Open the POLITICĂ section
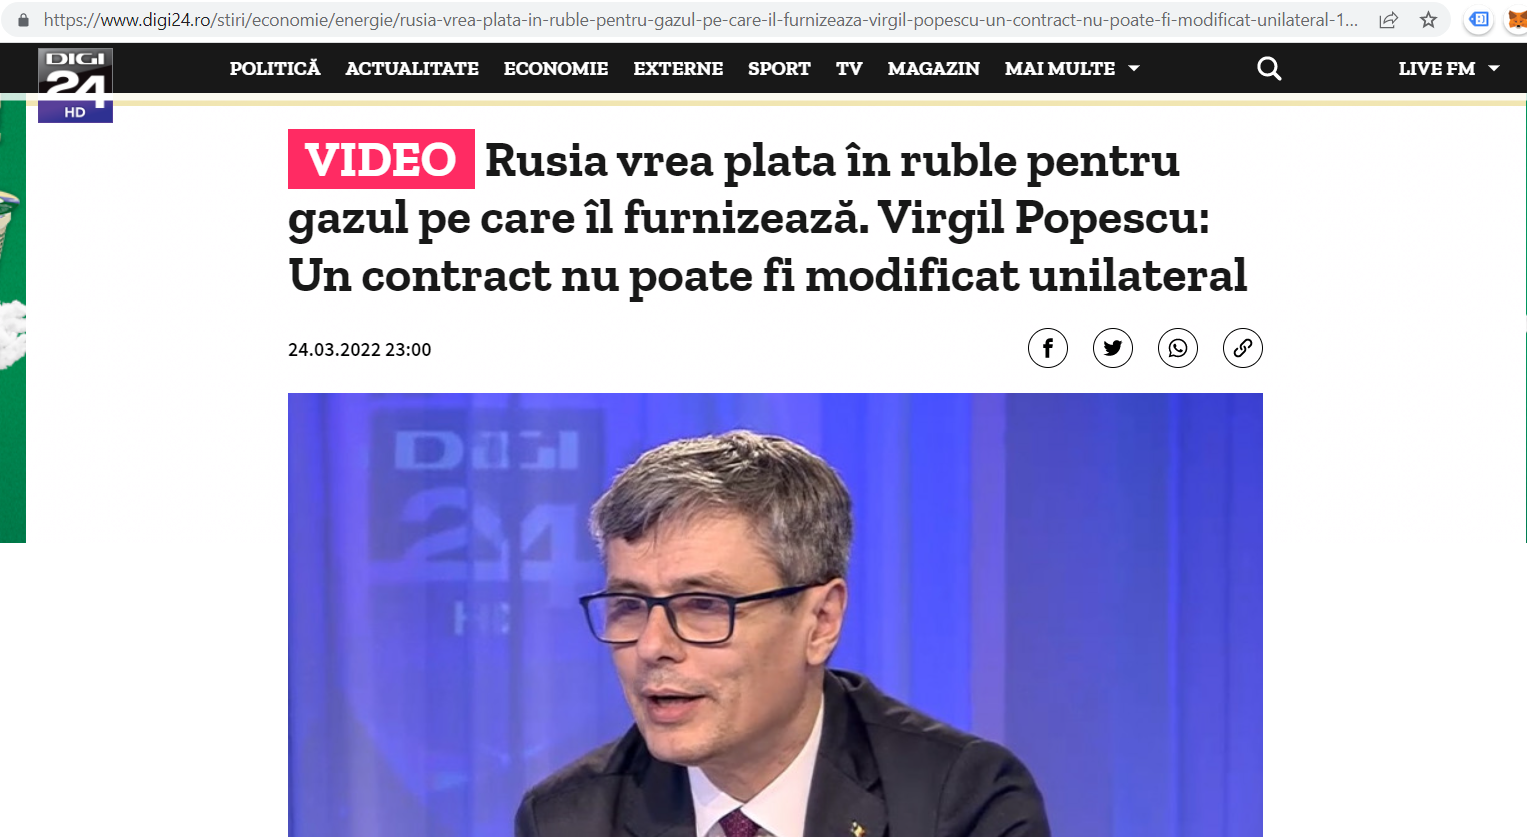1527x837 pixels. [275, 68]
